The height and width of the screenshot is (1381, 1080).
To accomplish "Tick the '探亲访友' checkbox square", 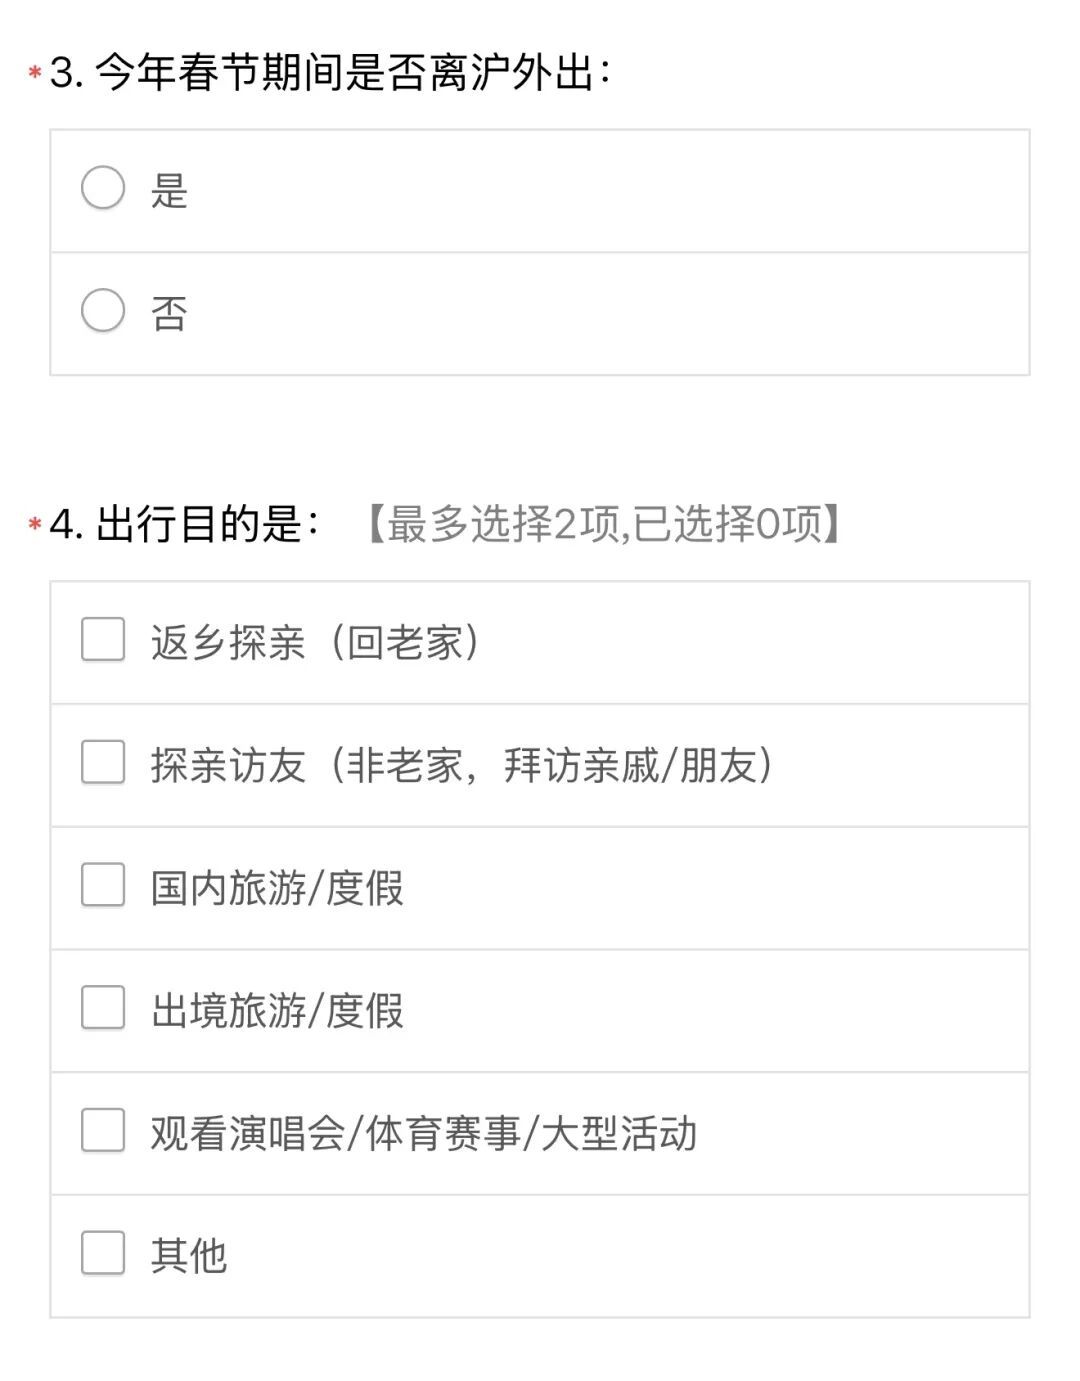I will click(x=103, y=763).
